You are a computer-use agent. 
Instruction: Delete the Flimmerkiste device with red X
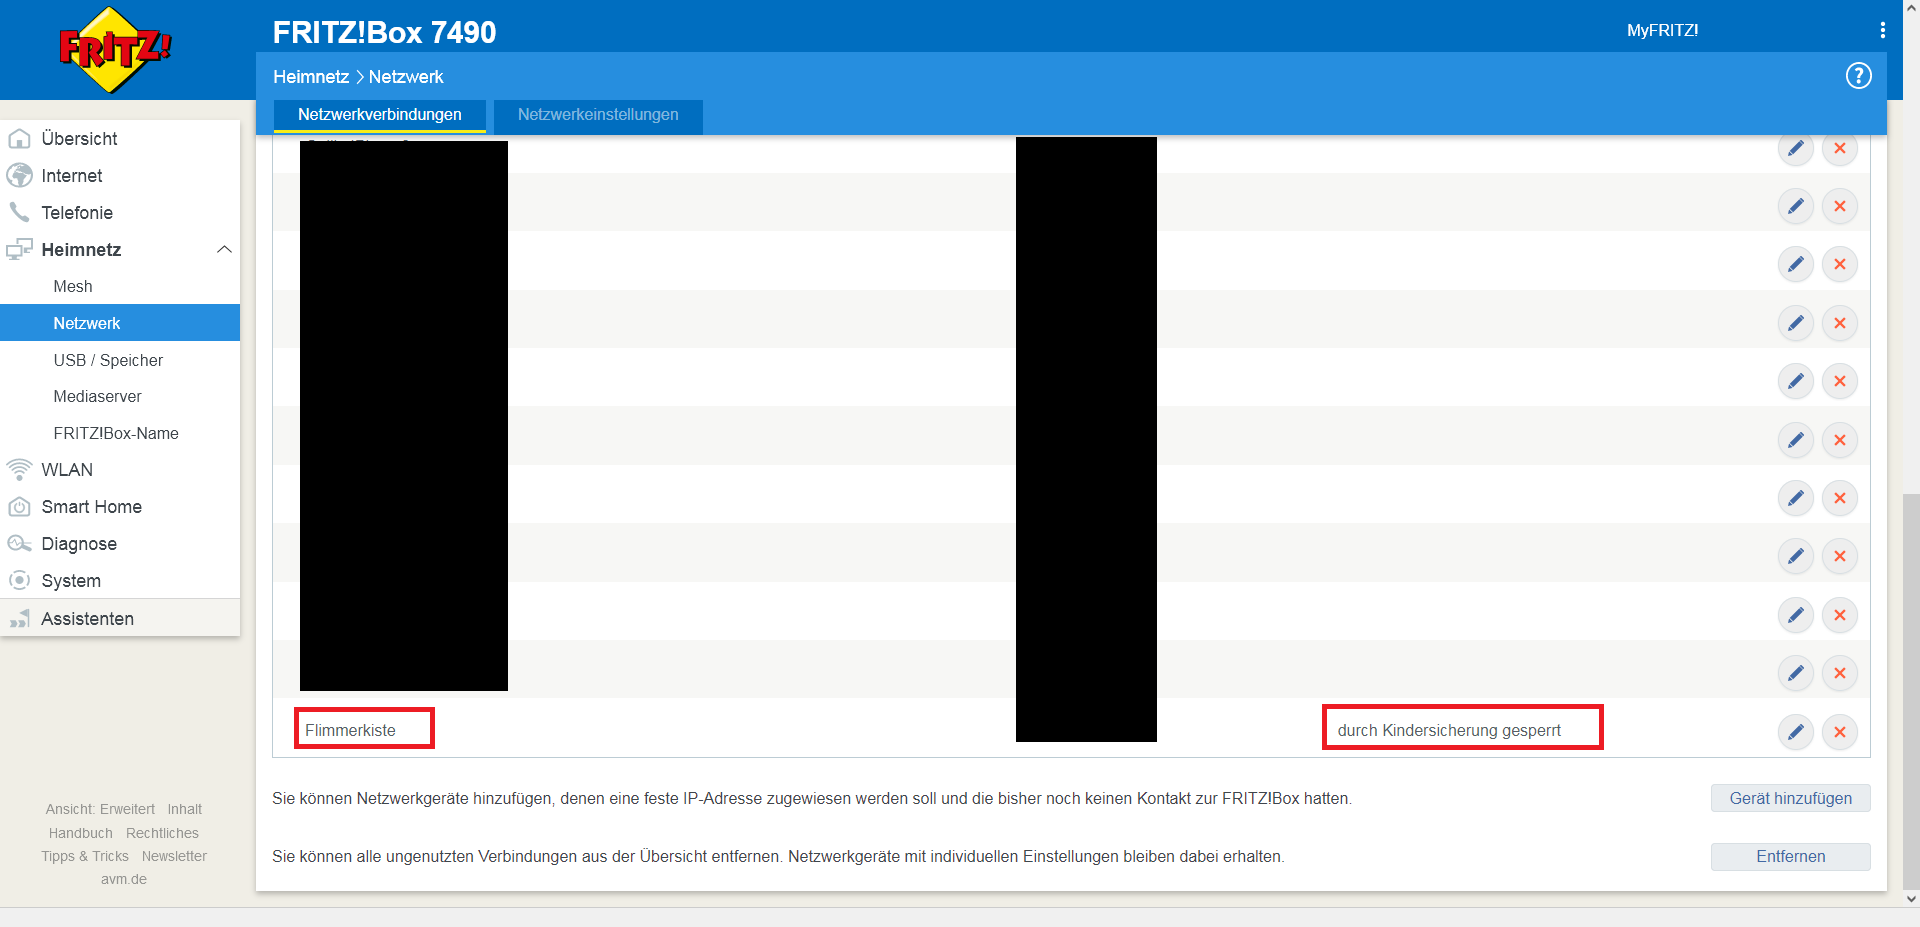click(1840, 732)
